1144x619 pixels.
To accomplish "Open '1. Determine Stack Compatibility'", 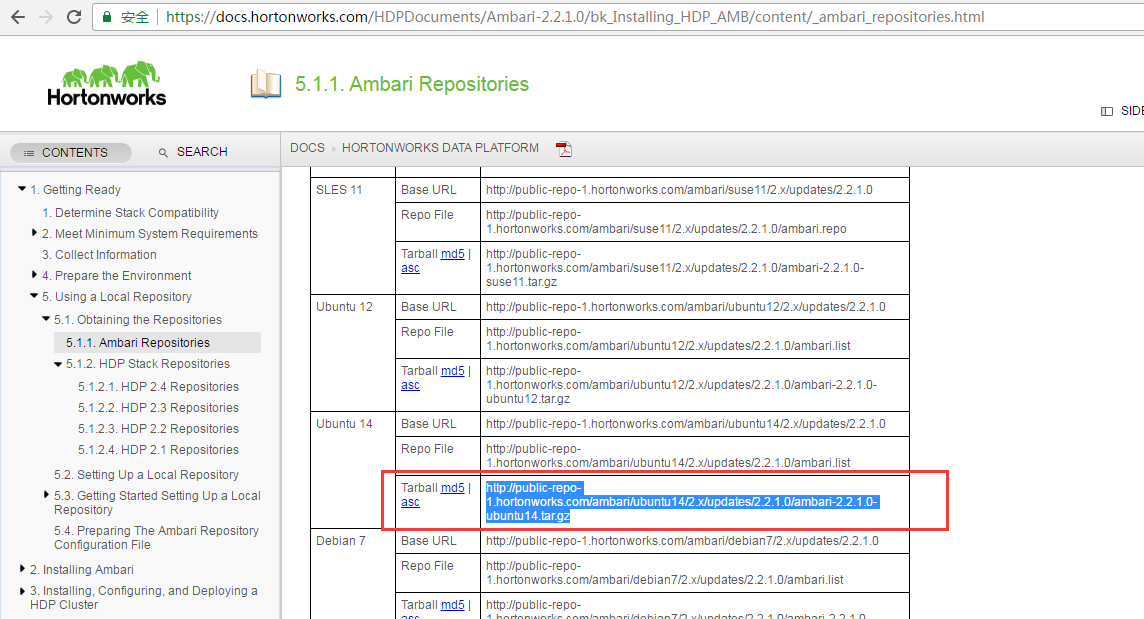I will tap(130, 212).
